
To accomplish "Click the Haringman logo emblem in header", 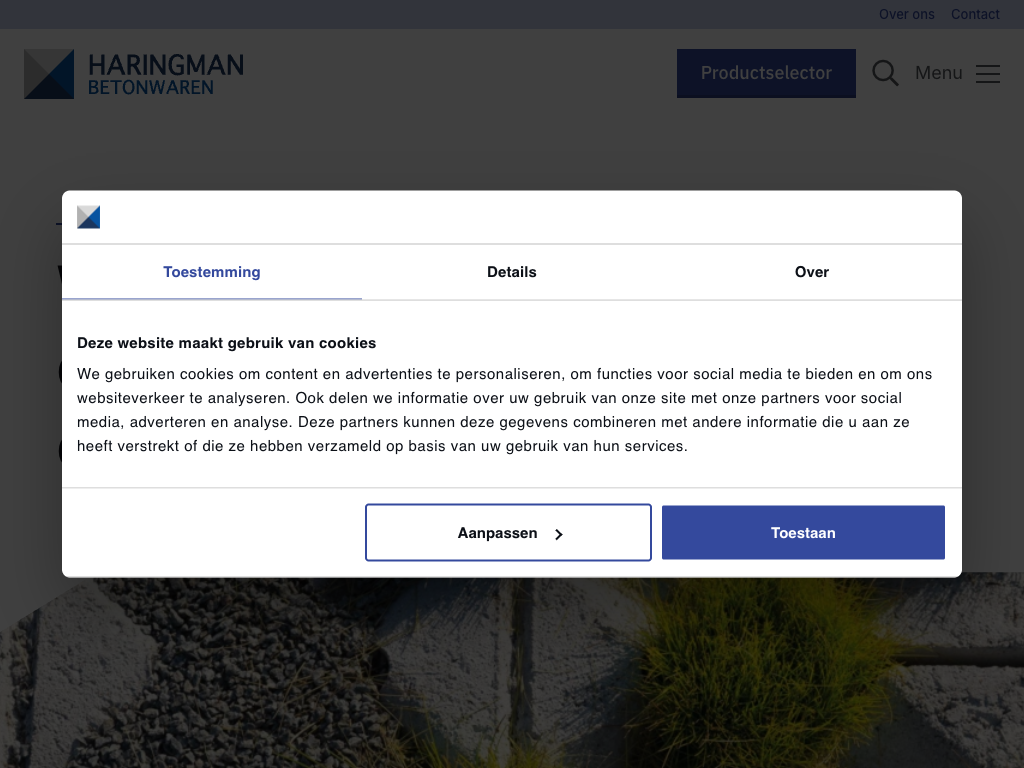I will pos(49,74).
